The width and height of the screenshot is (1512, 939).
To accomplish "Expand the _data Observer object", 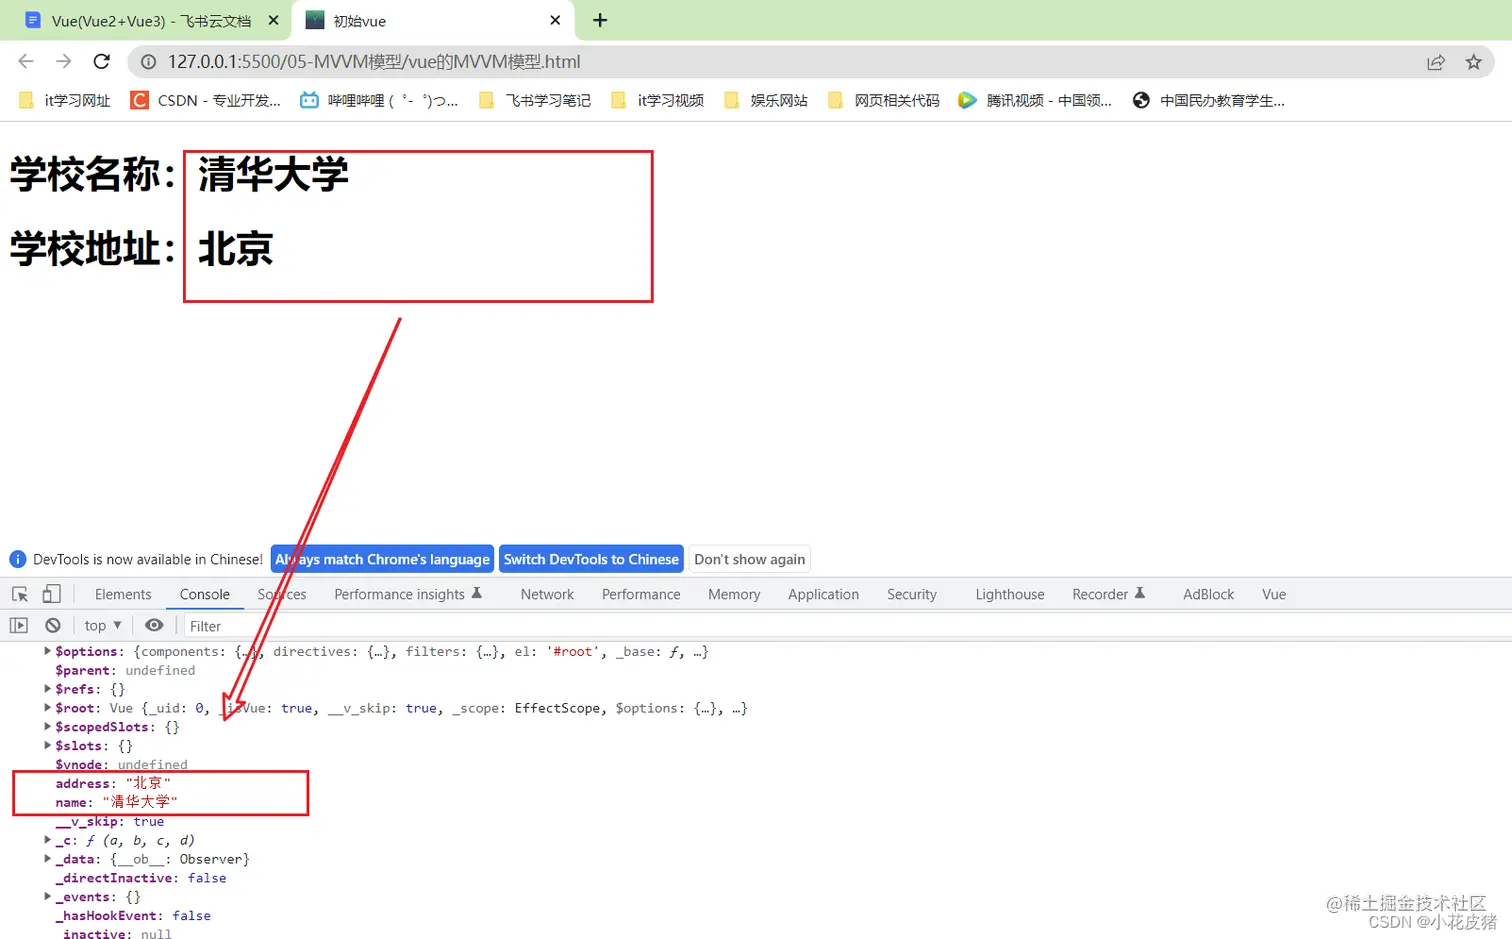I will [47, 859].
